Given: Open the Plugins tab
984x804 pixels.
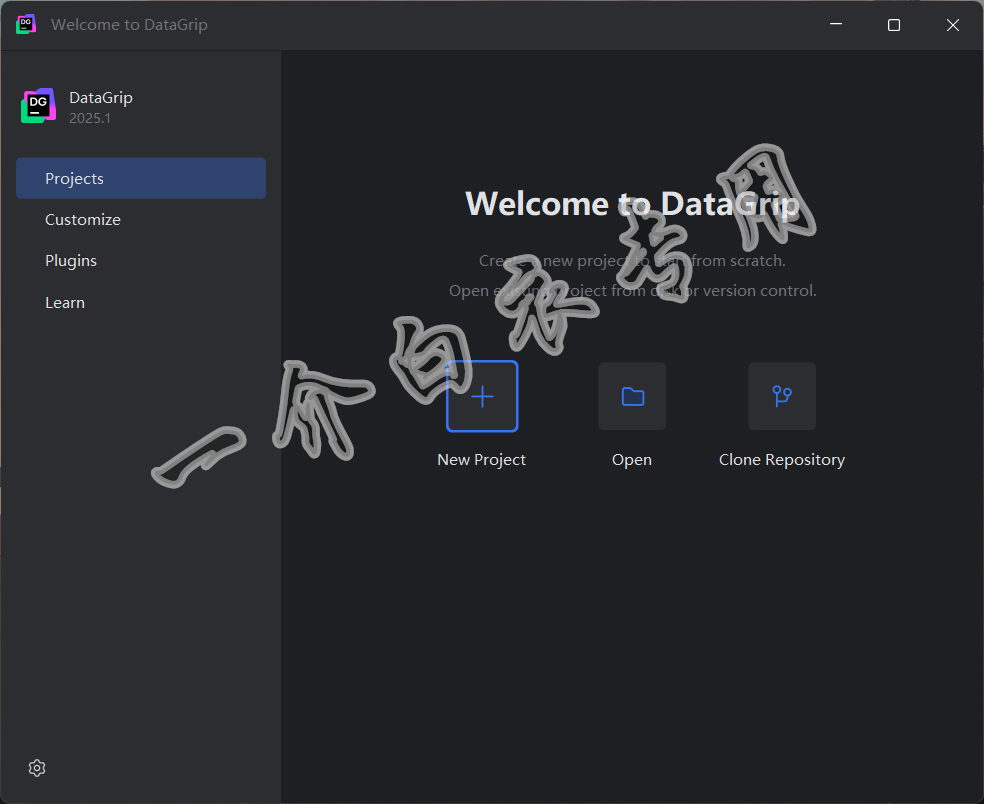Looking at the screenshot, I should (x=141, y=260).
